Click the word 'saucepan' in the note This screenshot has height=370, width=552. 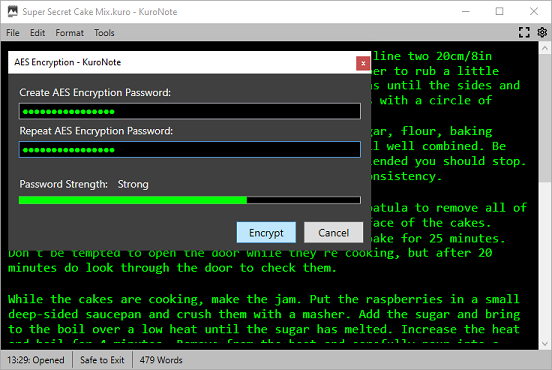click(x=113, y=314)
